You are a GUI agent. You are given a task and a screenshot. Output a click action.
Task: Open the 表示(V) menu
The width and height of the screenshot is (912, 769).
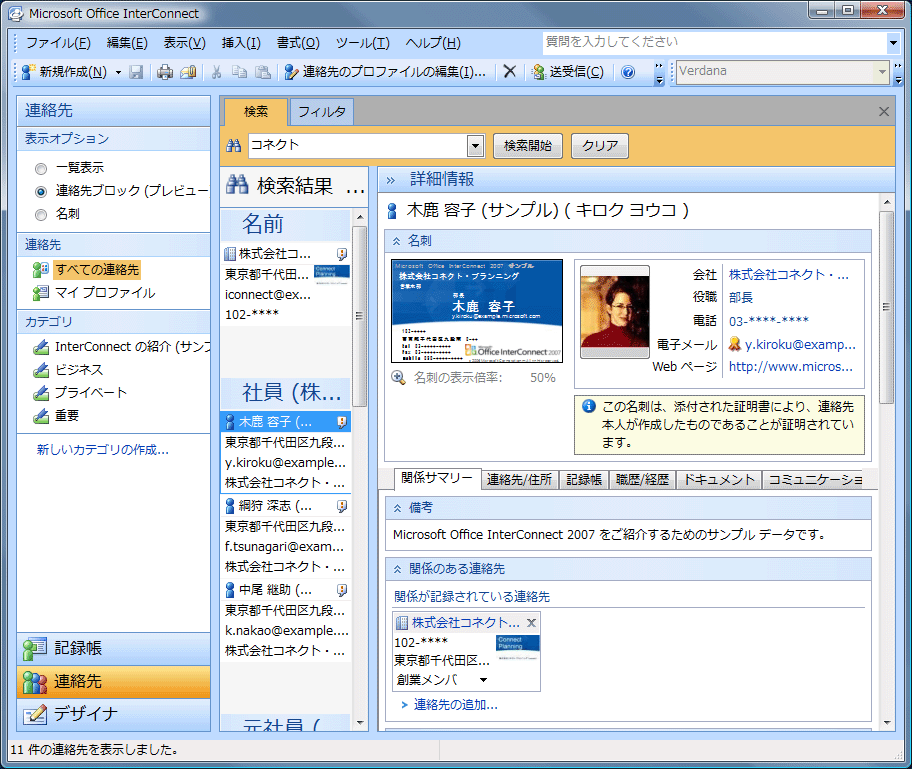[x=184, y=42]
